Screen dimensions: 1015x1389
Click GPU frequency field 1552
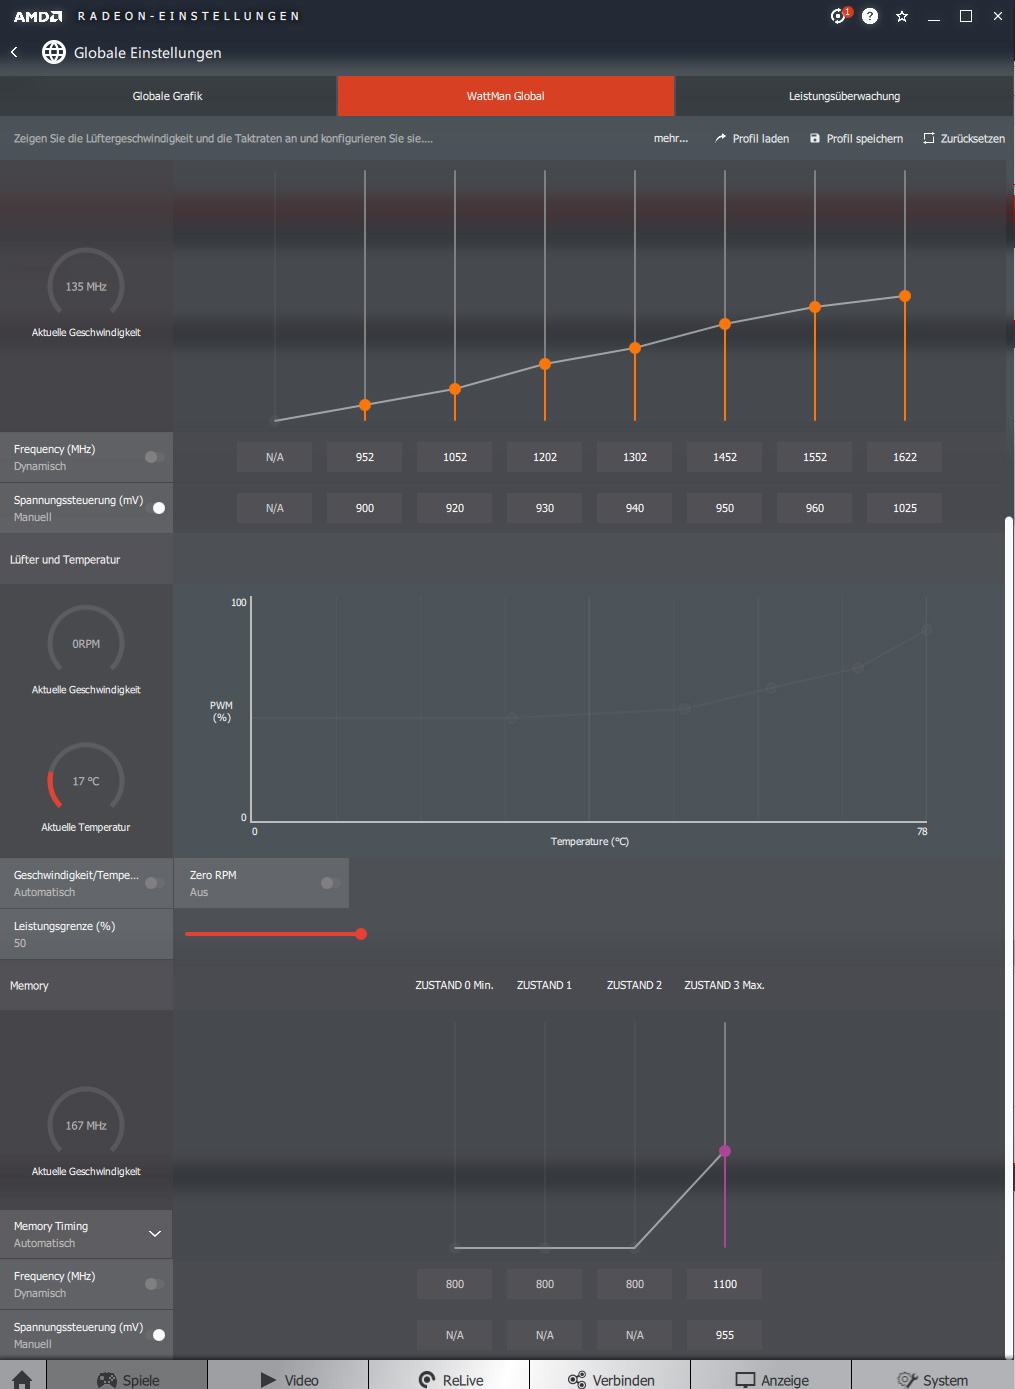pos(815,457)
